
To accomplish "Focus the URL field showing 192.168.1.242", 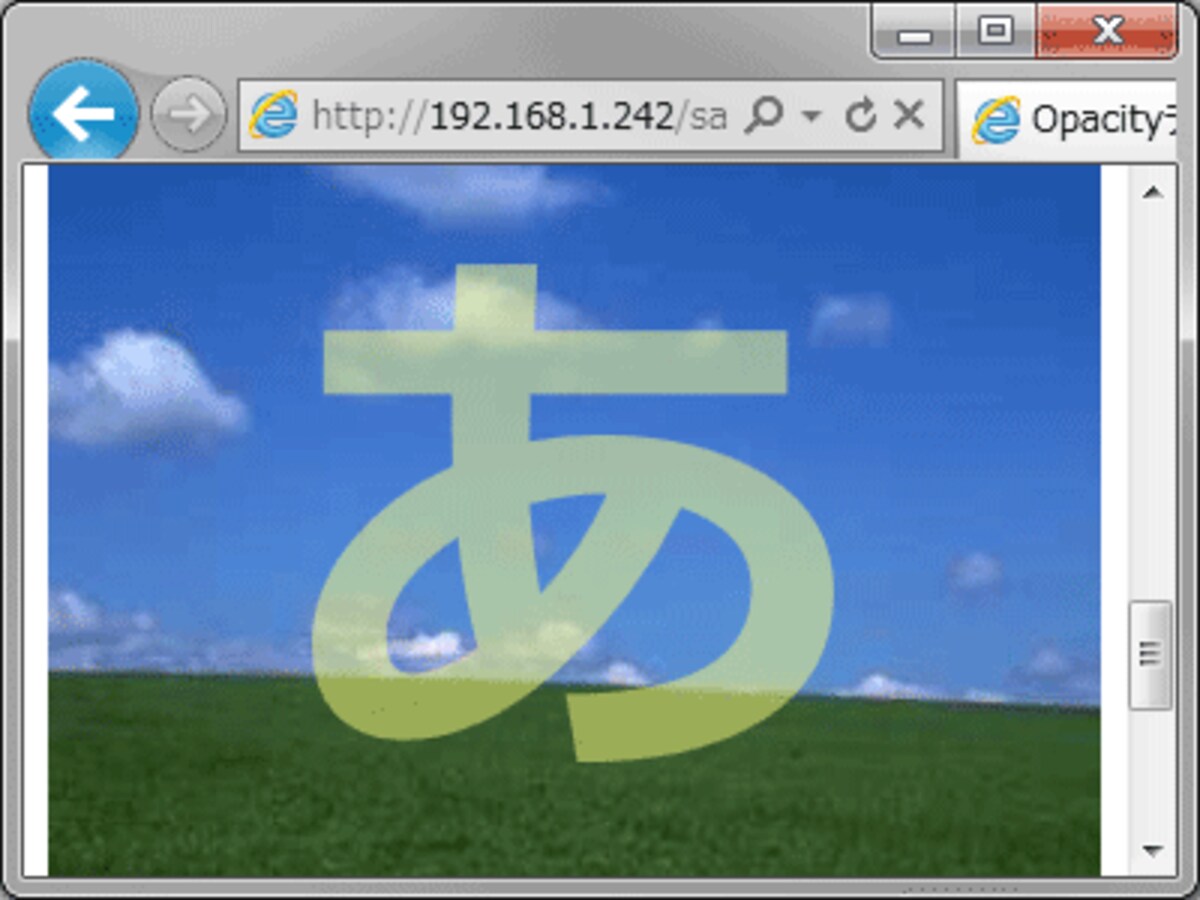I will point(518,117).
